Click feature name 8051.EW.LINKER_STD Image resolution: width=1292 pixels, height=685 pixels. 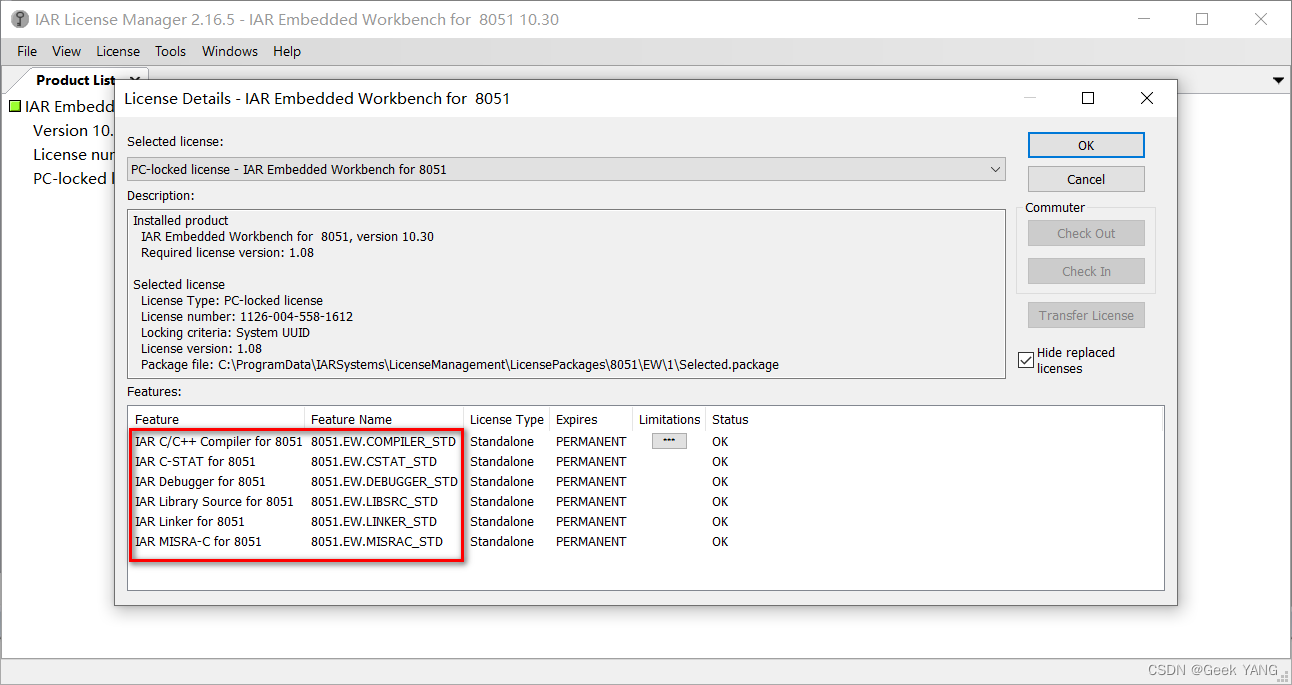[374, 521]
